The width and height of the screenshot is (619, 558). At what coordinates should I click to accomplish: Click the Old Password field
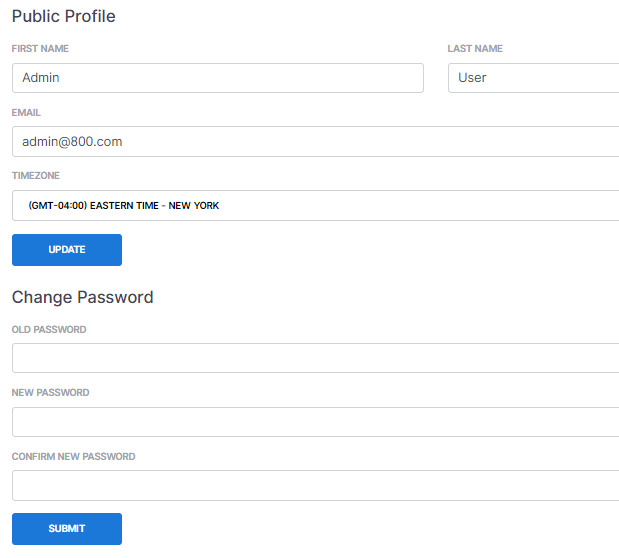[x=315, y=358]
